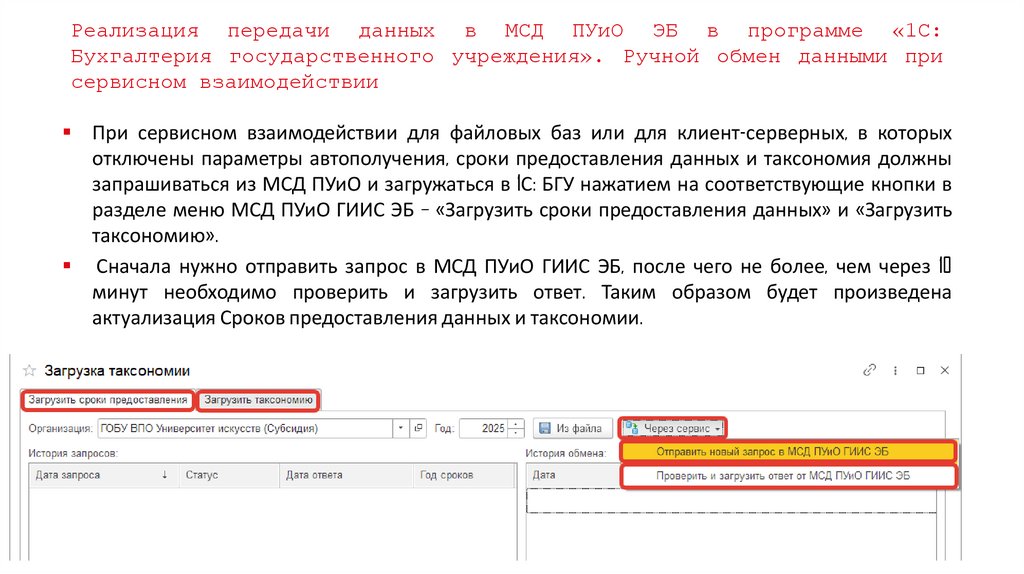Expand the Организация dropdown arrow
Image resolution: width=1024 pixels, height=574 pixels.
[x=400, y=428]
